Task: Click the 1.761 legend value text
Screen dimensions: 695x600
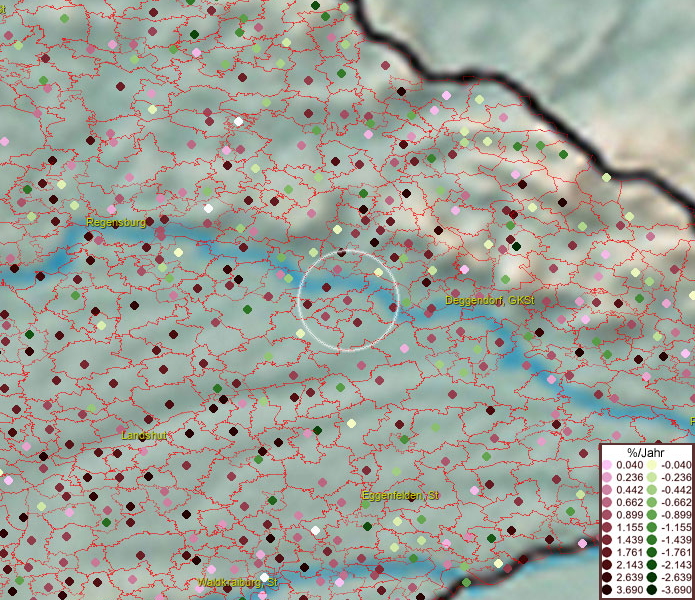Action: click(630, 552)
